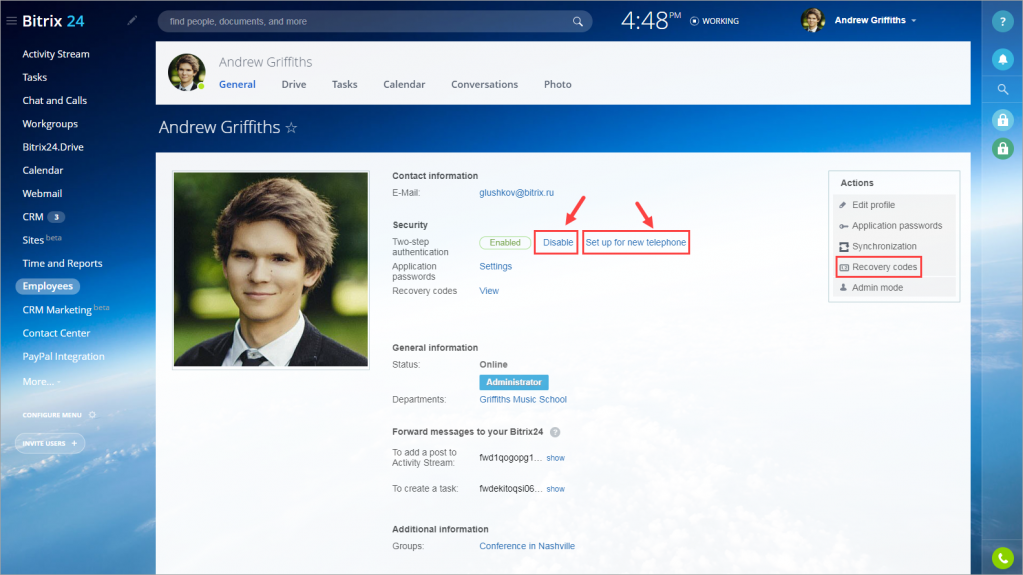Open Bitrix24.Drive in the sidebar
This screenshot has height=575, width=1023.
click(53, 147)
